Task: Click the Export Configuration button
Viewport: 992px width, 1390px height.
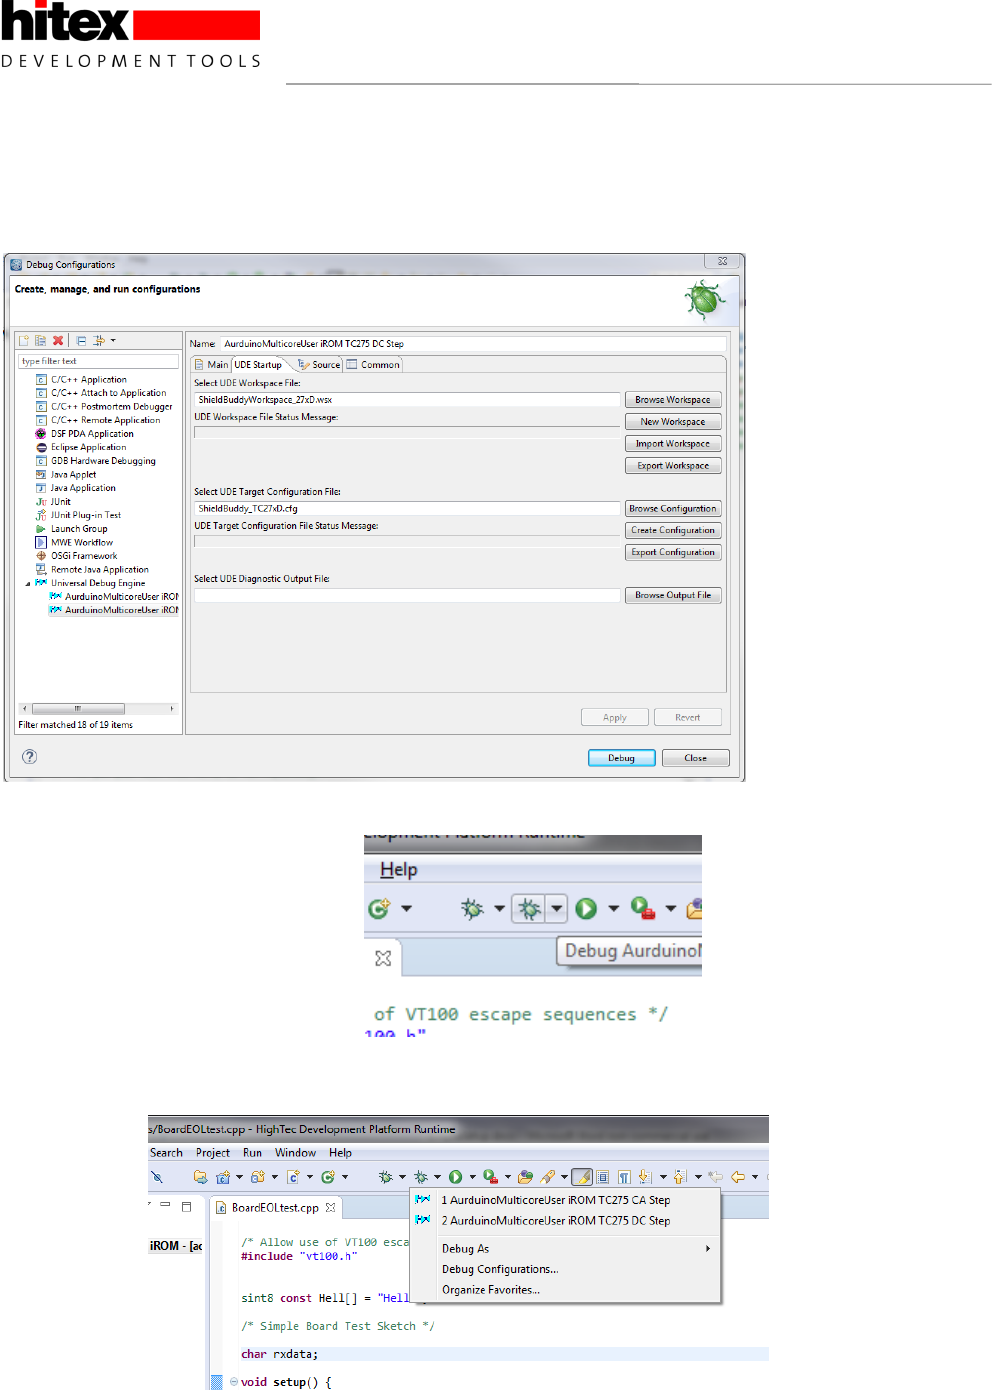Action: tap(673, 552)
